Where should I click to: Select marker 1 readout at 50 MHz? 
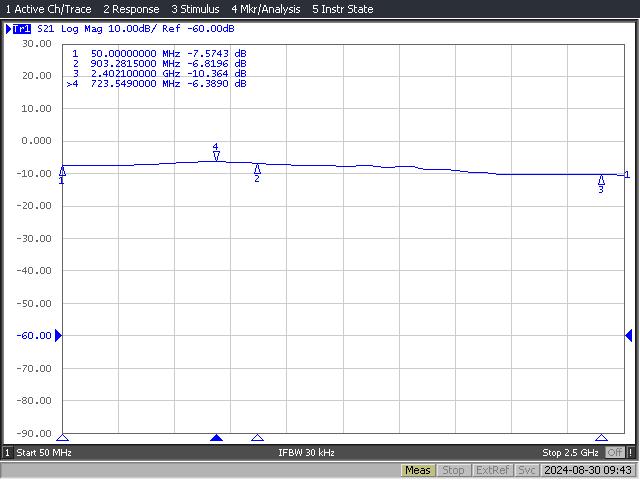coord(159,53)
